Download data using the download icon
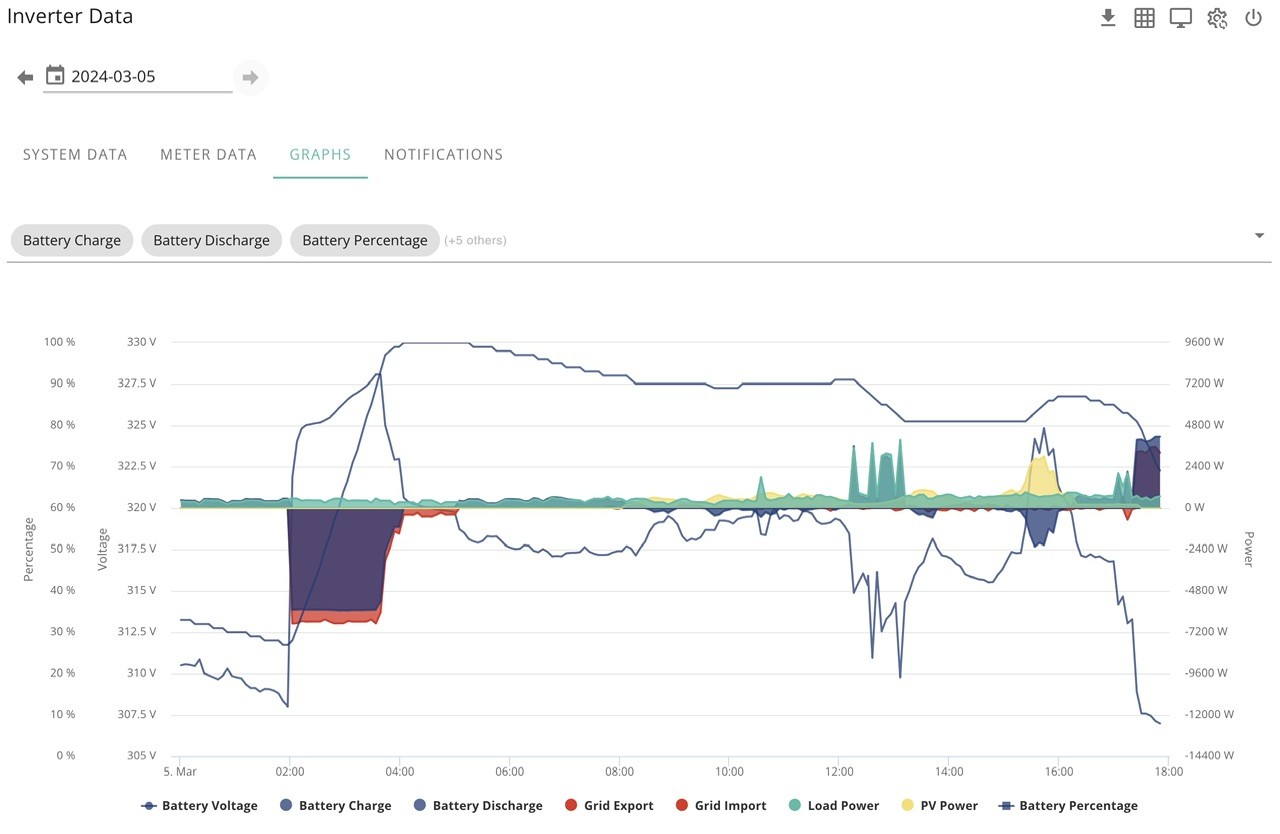This screenshot has width=1280, height=834. point(1108,18)
